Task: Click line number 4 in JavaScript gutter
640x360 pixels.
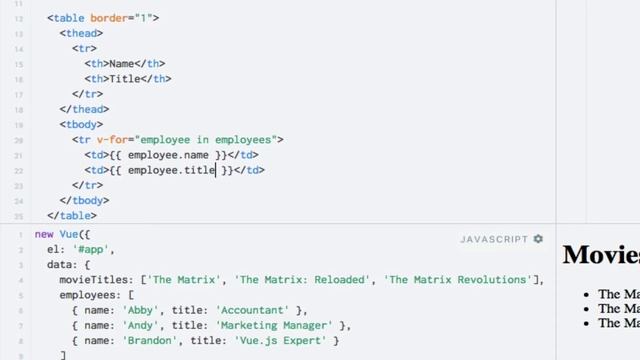Action: point(21,280)
